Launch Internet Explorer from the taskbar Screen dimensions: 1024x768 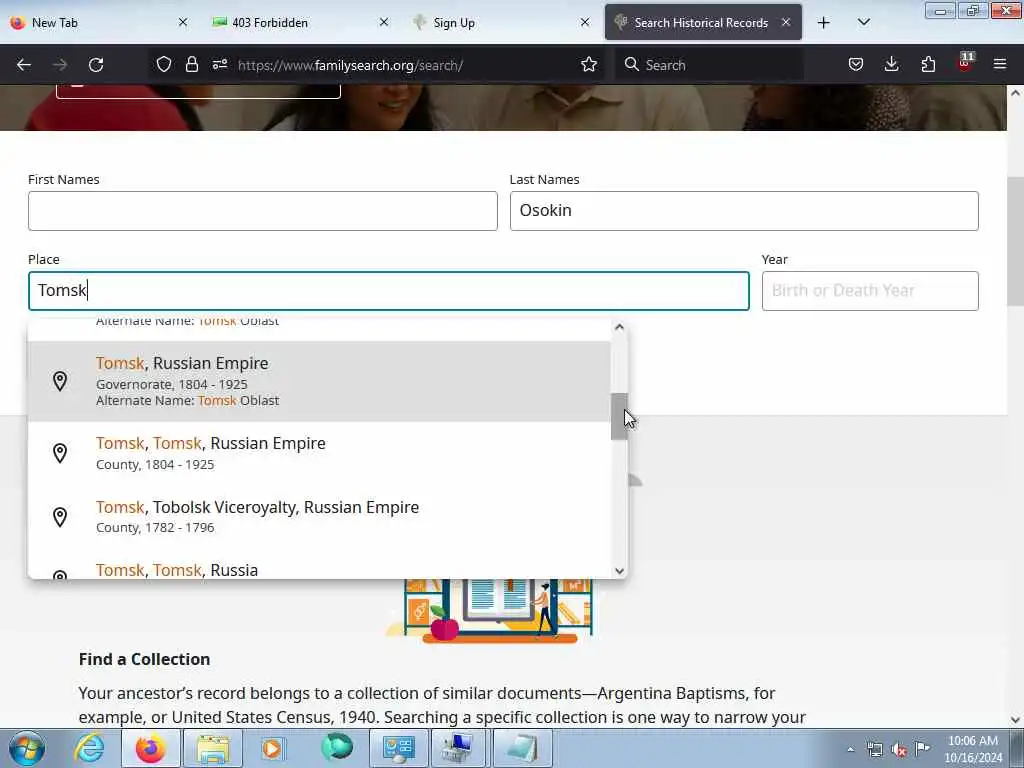(89, 748)
